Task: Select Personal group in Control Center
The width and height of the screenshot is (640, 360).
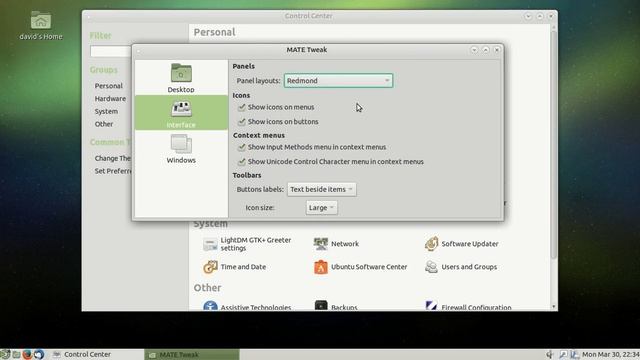Action: [x=109, y=86]
